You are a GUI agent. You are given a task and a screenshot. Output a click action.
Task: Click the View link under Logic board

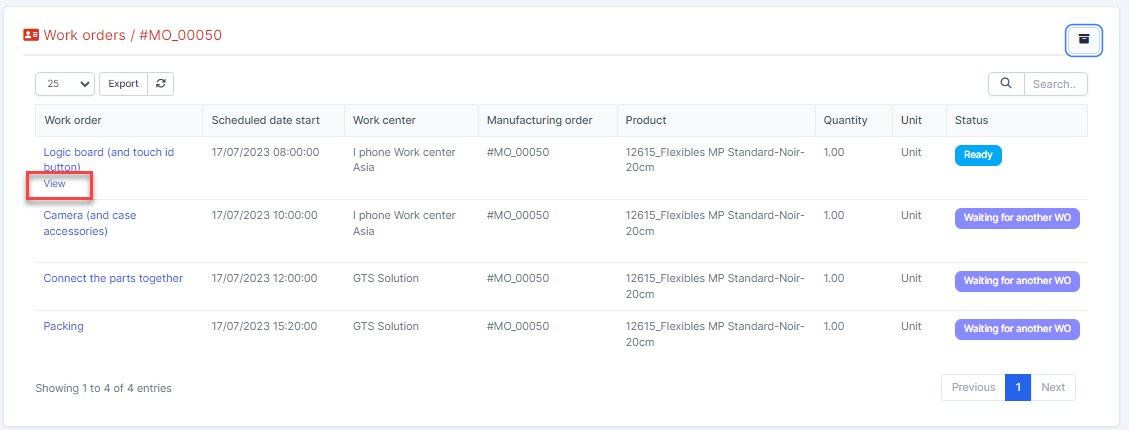click(x=55, y=184)
